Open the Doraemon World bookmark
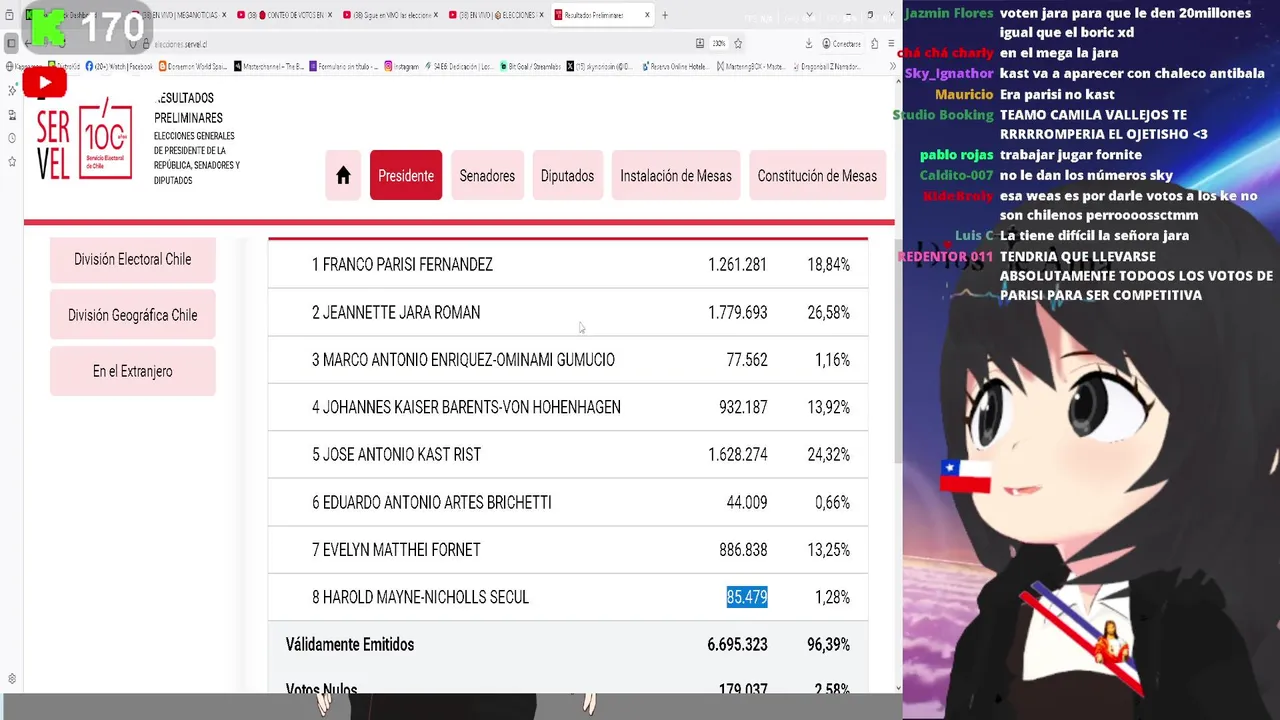 tap(194, 66)
